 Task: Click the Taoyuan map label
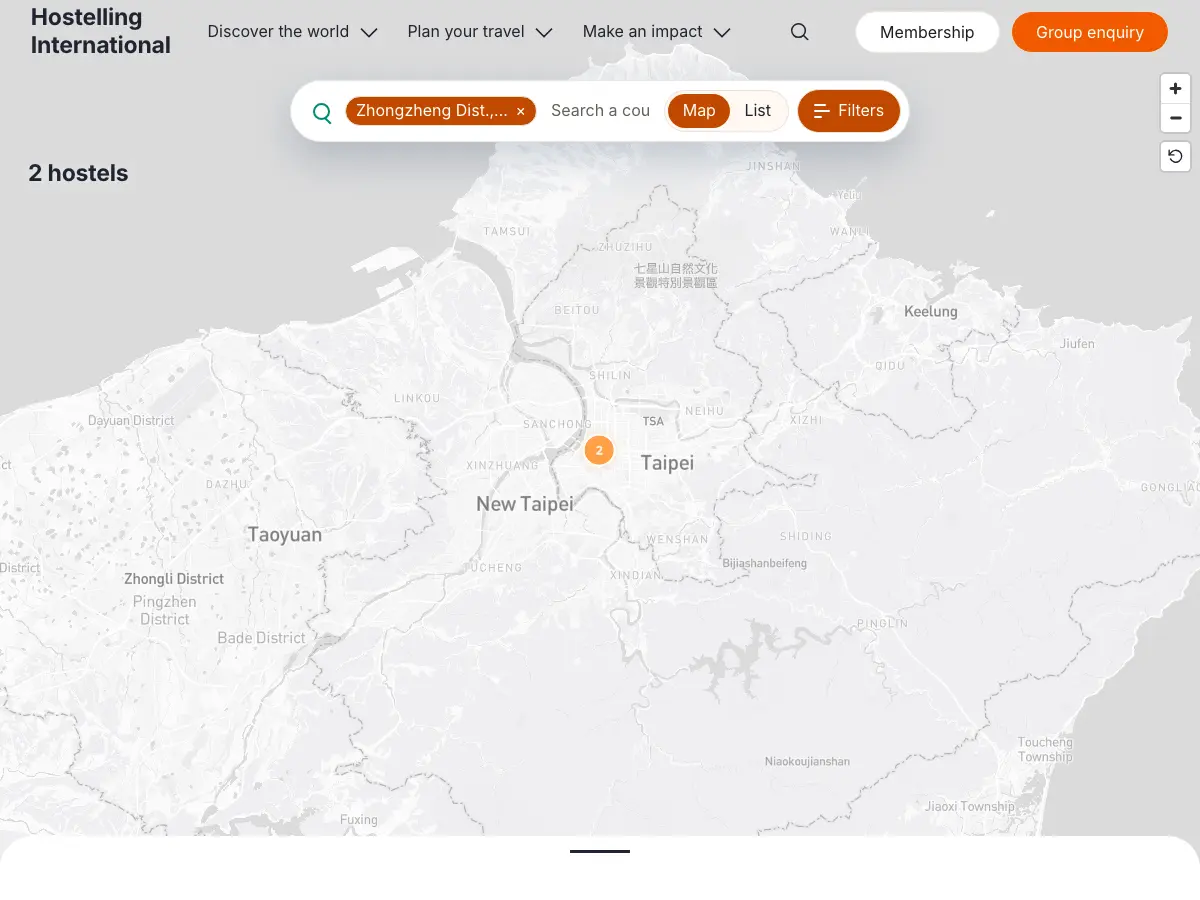(x=285, y=535)
